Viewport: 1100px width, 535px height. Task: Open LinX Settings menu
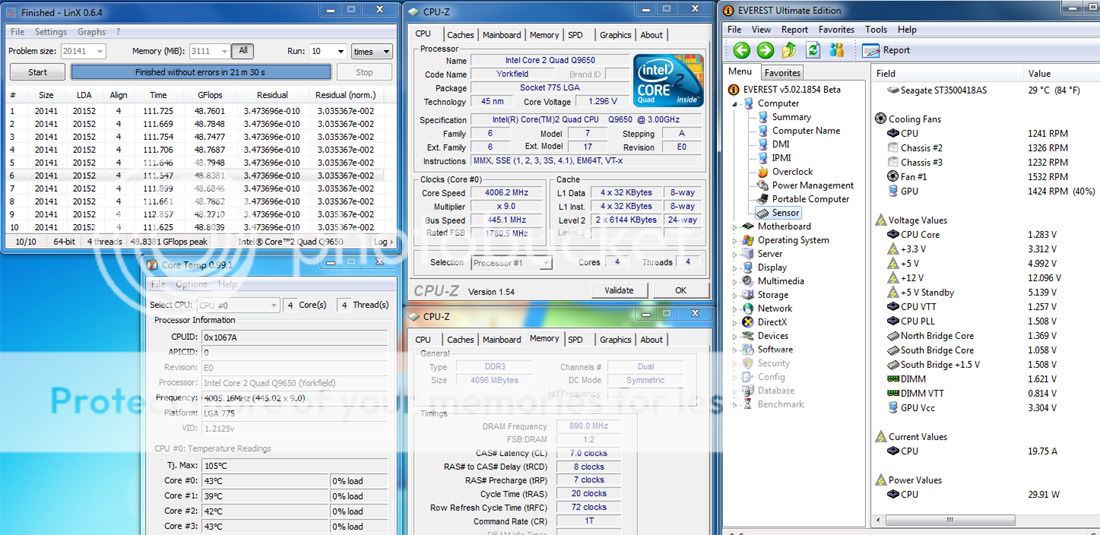(x=51, y=32)
